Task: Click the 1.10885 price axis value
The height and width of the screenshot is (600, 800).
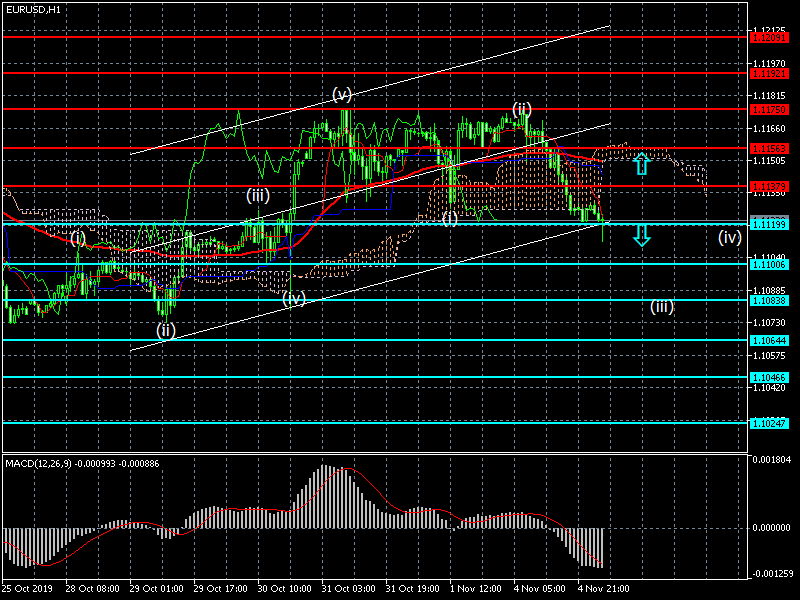Action: pyautogui.click(x=769, y=290)
